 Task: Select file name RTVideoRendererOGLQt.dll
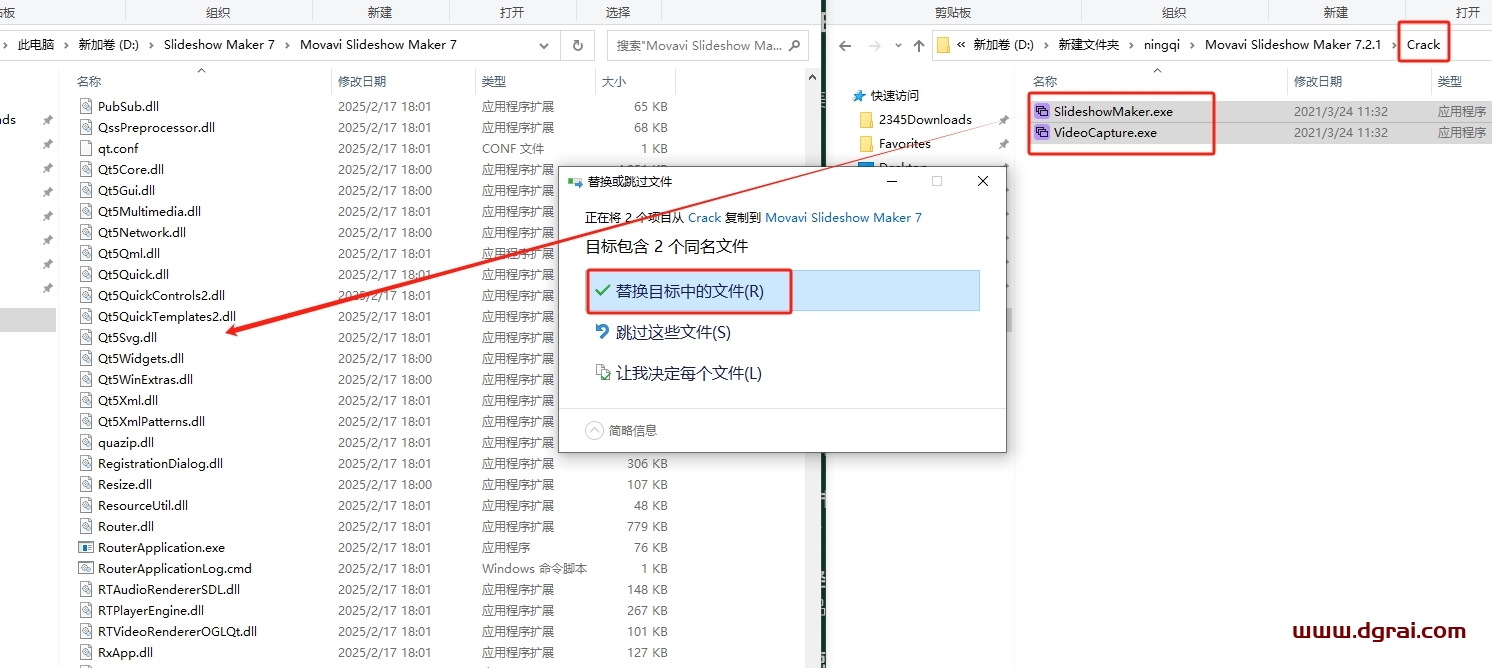[178, 631]
